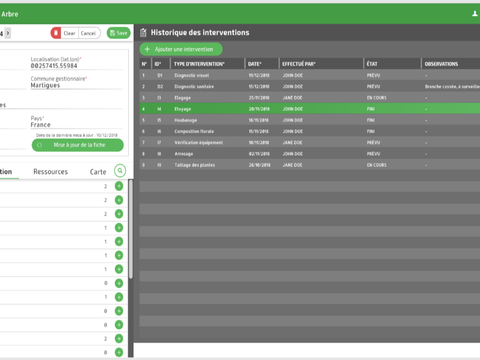This screenshot has height=360, width=480.
Task: Click PRÉVU state of Diagnostic visuel
Action: (x=373, y=75)
